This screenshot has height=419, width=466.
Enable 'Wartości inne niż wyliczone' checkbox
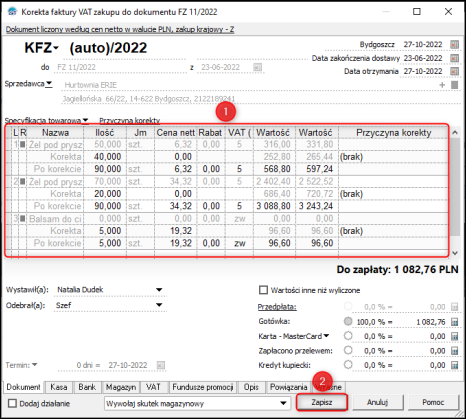[263, 290]
